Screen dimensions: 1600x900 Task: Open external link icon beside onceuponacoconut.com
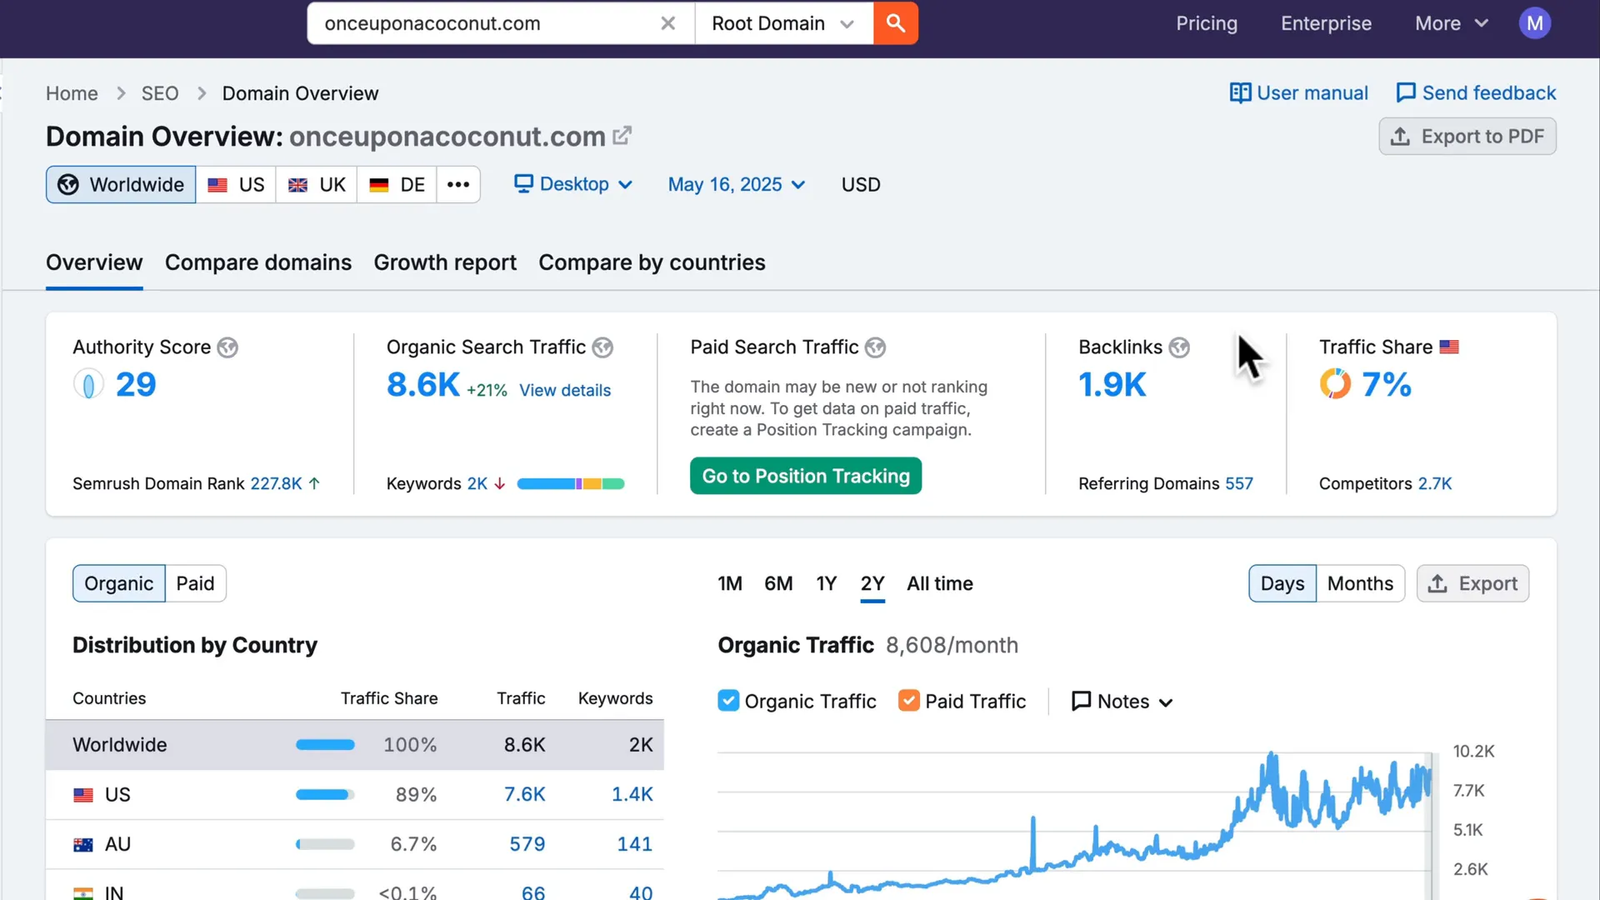622,135
